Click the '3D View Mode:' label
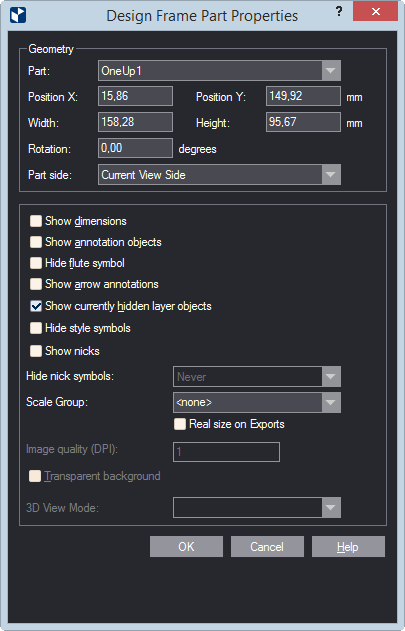This screenshot has height=631, width=405. coord(62,508)
